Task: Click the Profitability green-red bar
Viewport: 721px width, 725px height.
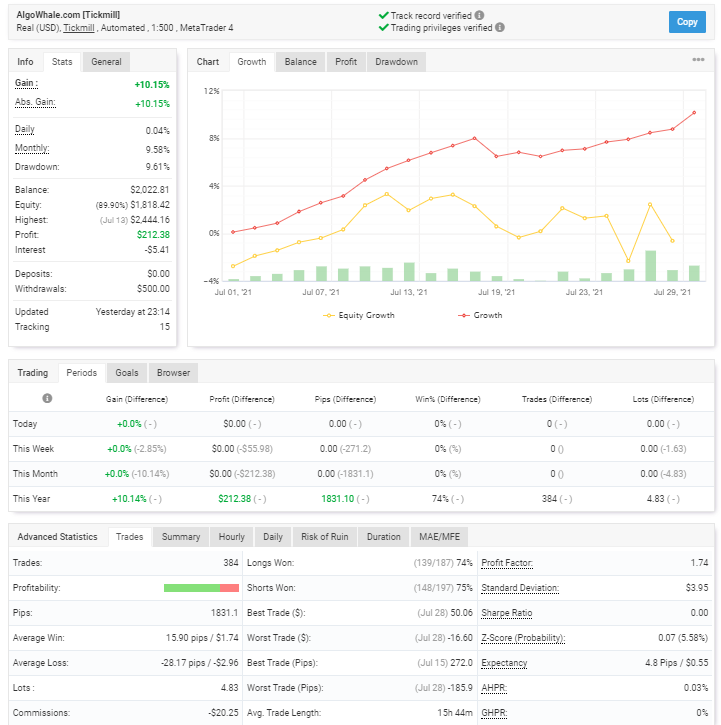Action: [x=201, y=588]
